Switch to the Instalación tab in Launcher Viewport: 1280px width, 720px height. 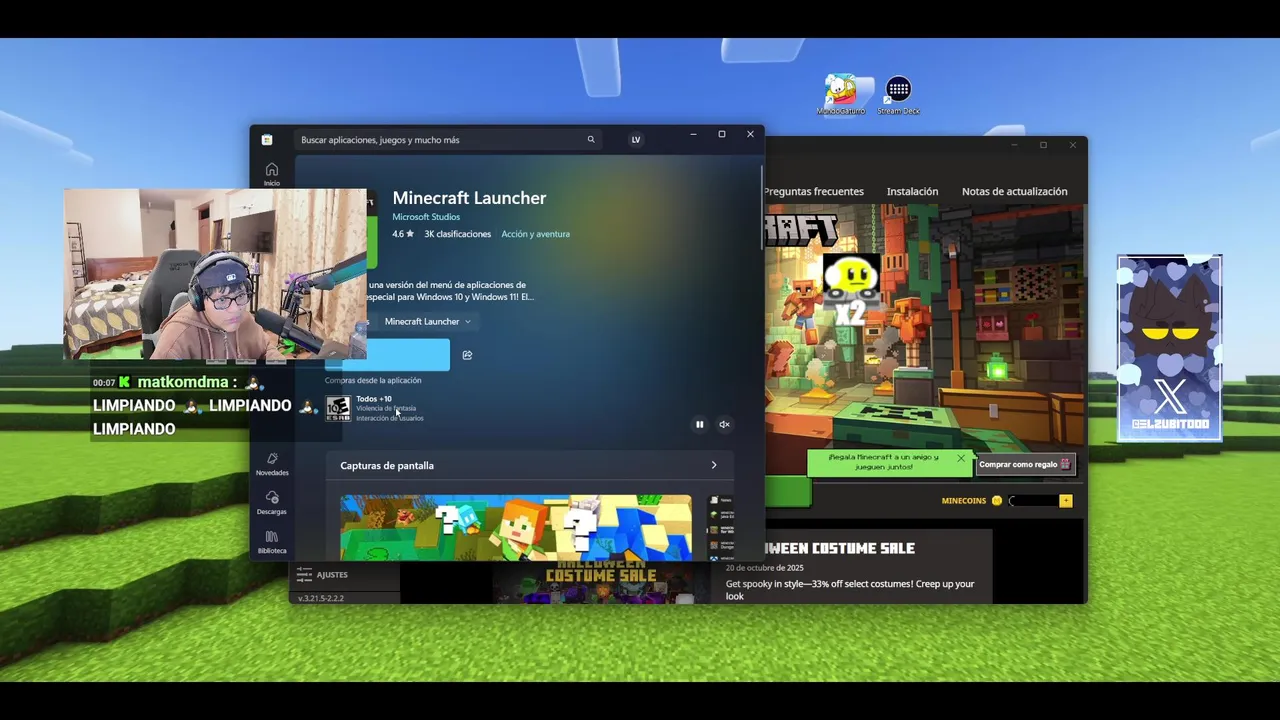[912, 191]
